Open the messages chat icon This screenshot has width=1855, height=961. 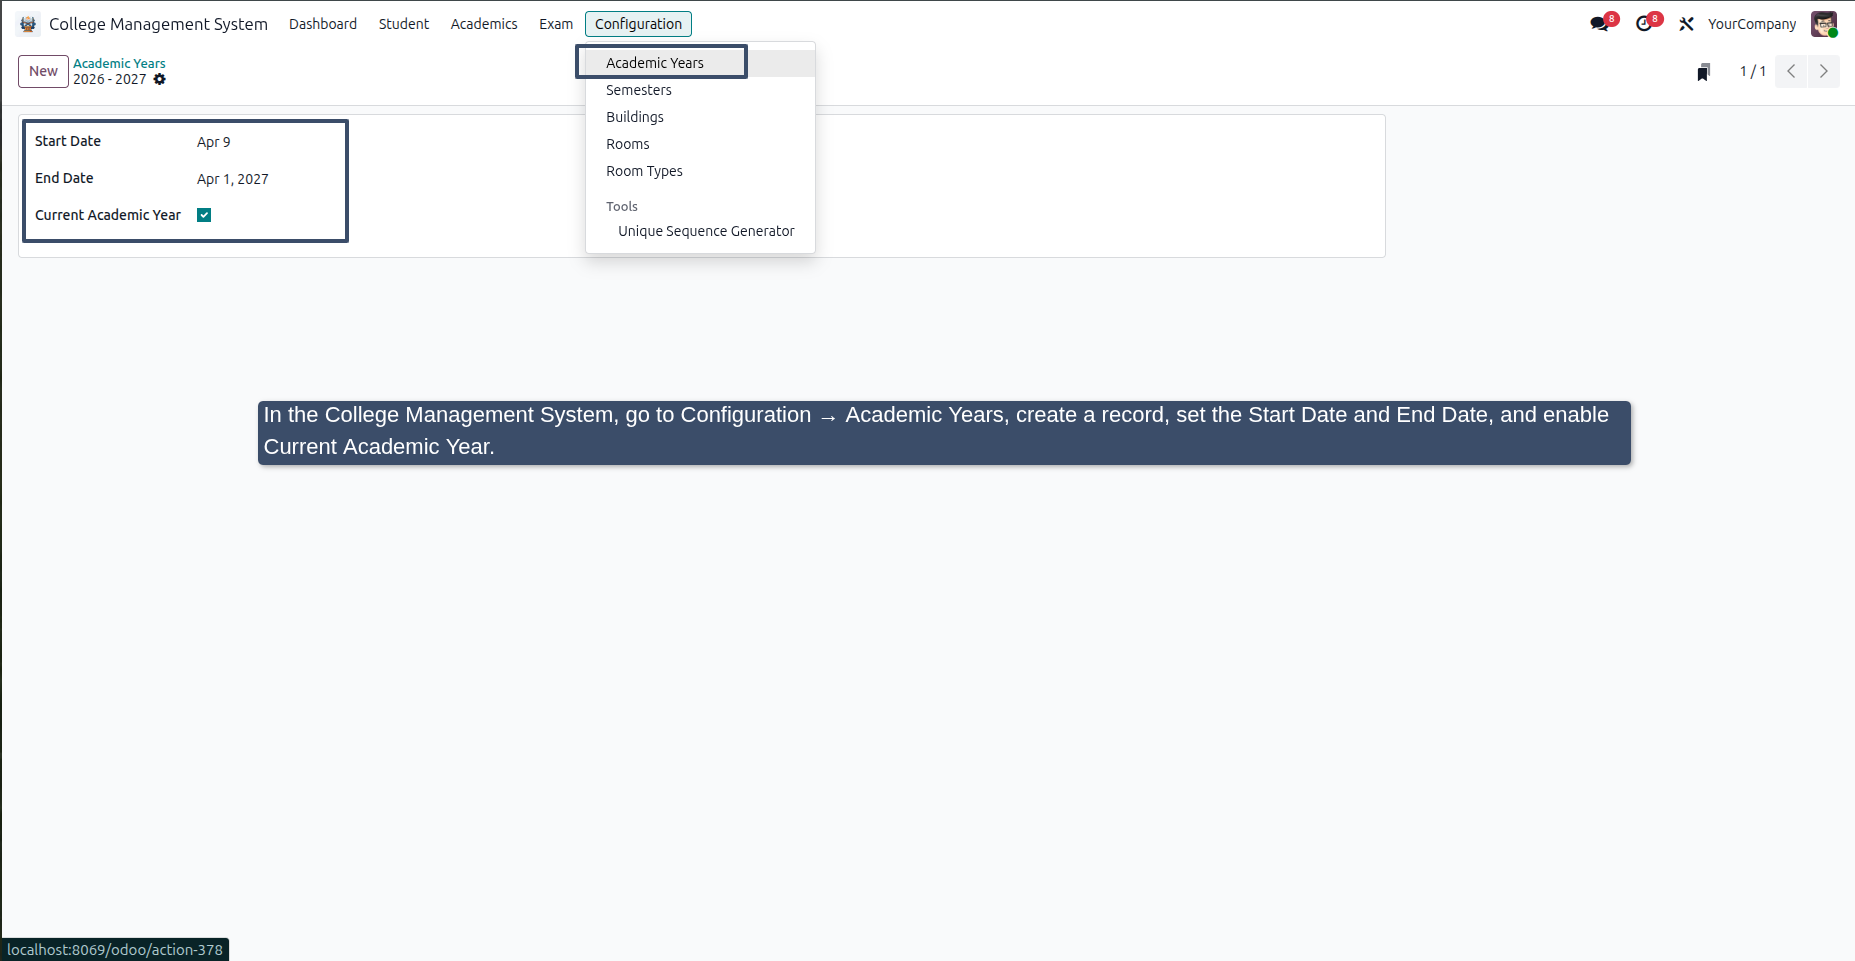(1600, 24)
